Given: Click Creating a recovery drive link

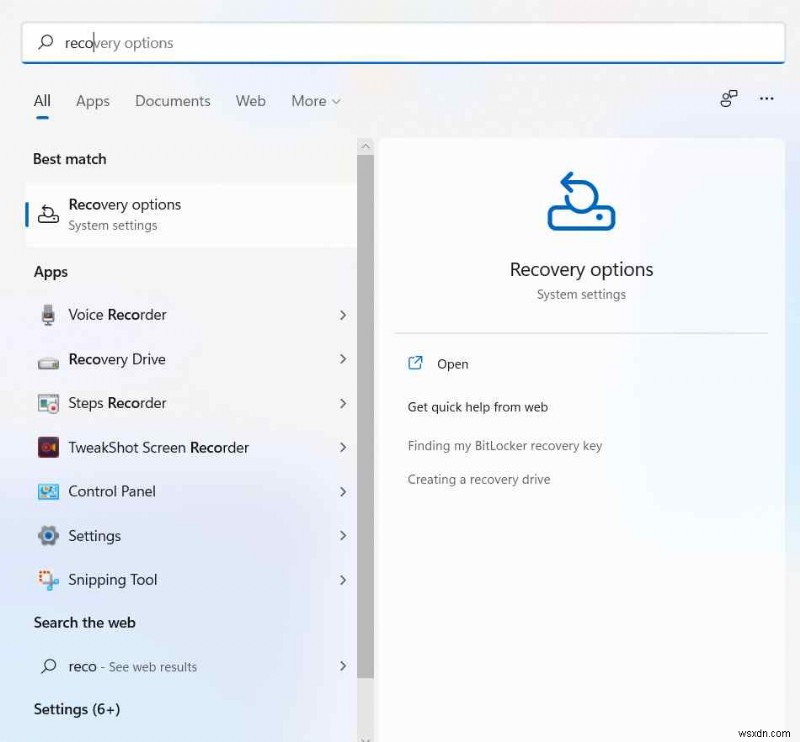Looking at the screenshot, I should 478,479.
